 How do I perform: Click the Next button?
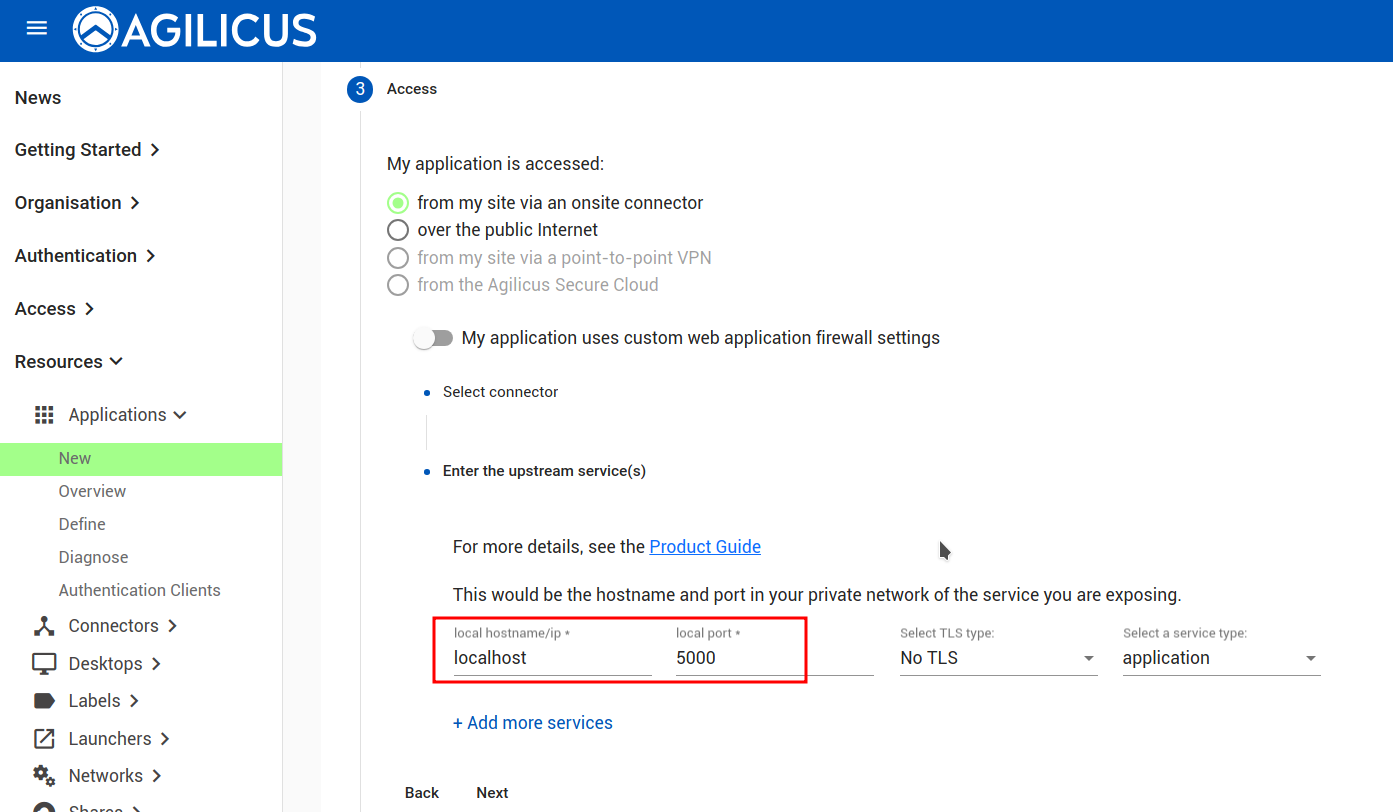(492, 793)
